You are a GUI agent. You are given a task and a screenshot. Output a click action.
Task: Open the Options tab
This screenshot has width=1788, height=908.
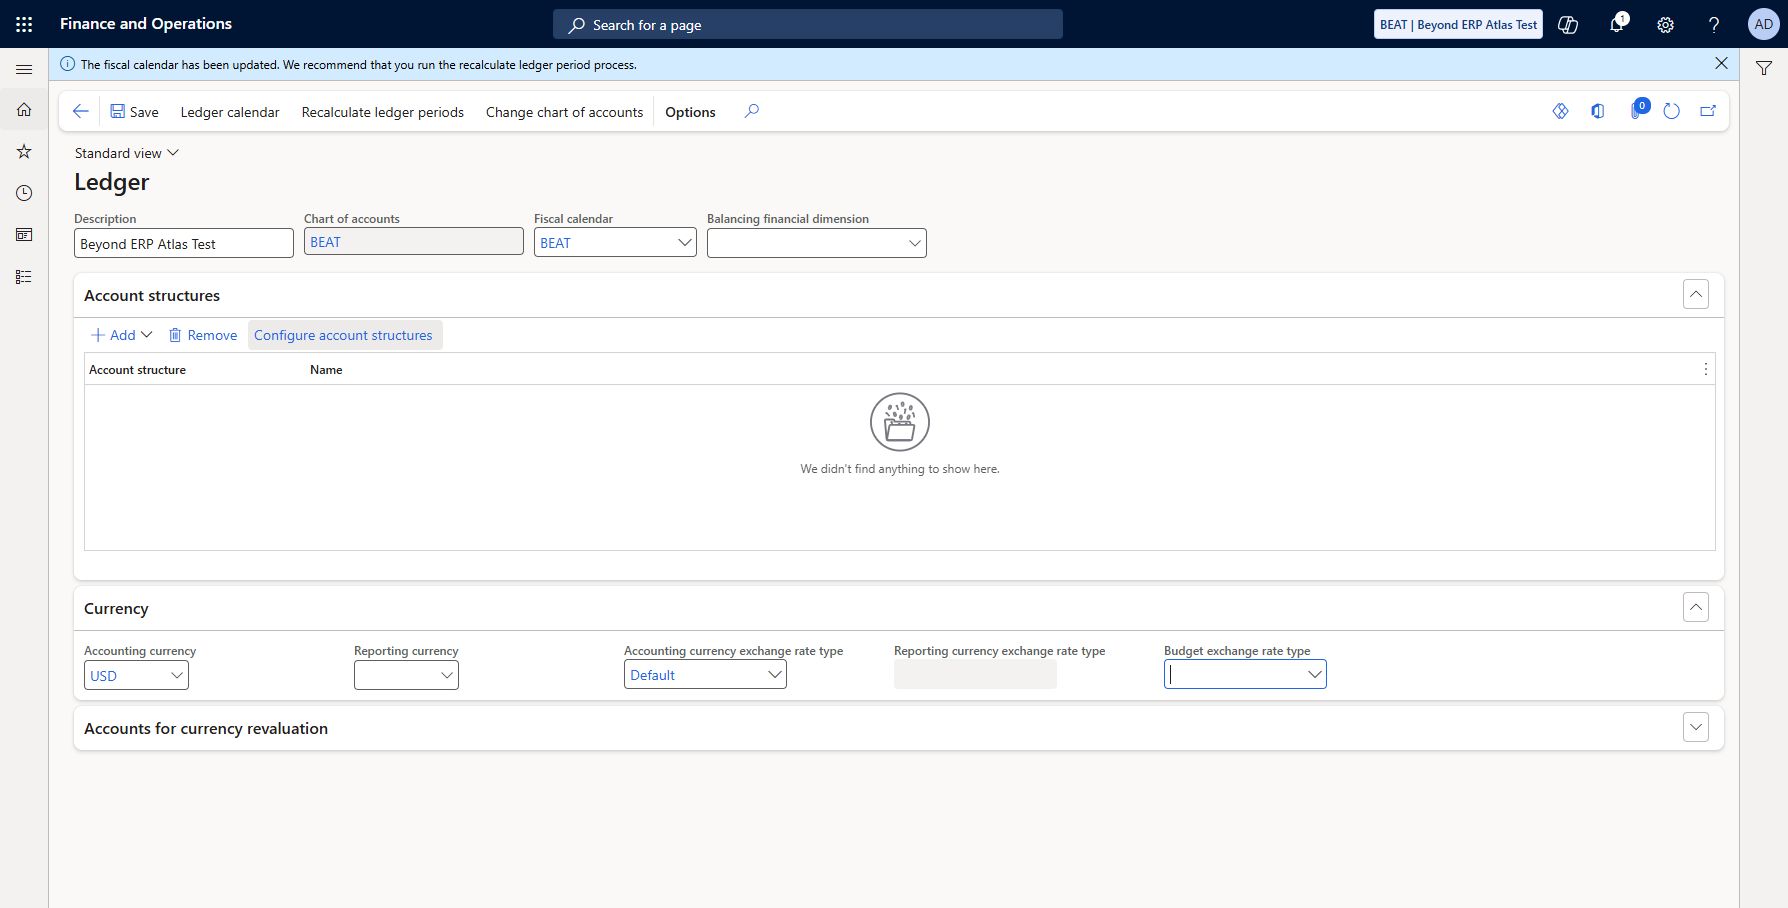click(690, 112)
